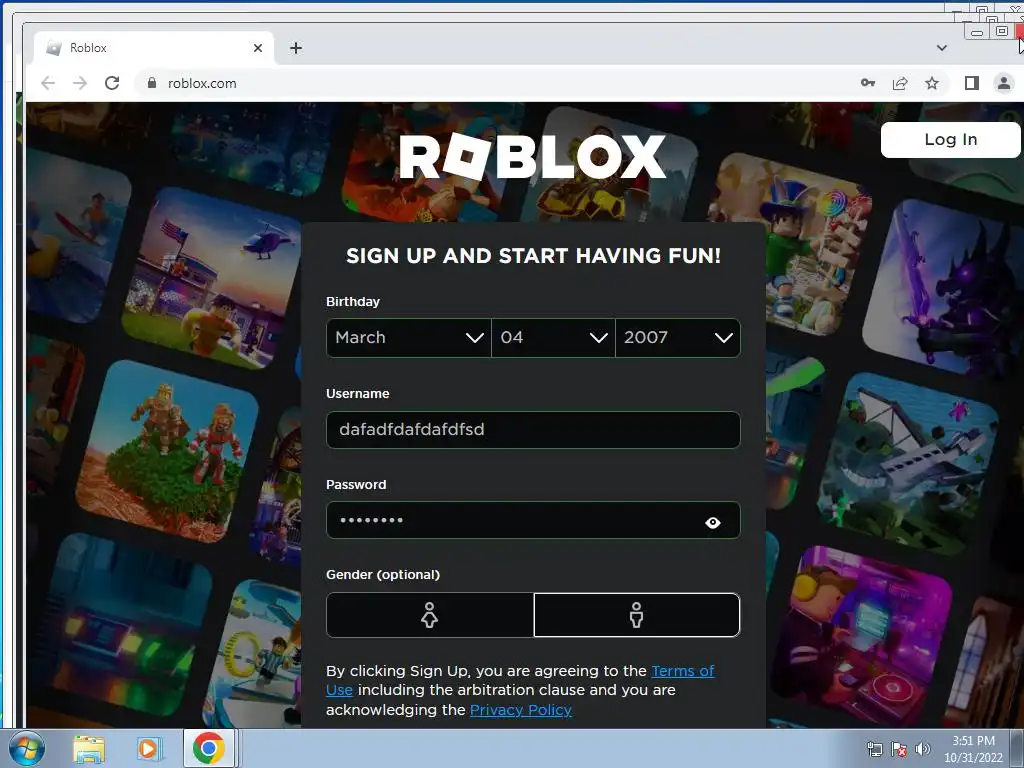Image resolution: width=1024 pixels, height=768 pixels.
Task: Click the roblox.com address bar
Action: (x=496, y=83)
